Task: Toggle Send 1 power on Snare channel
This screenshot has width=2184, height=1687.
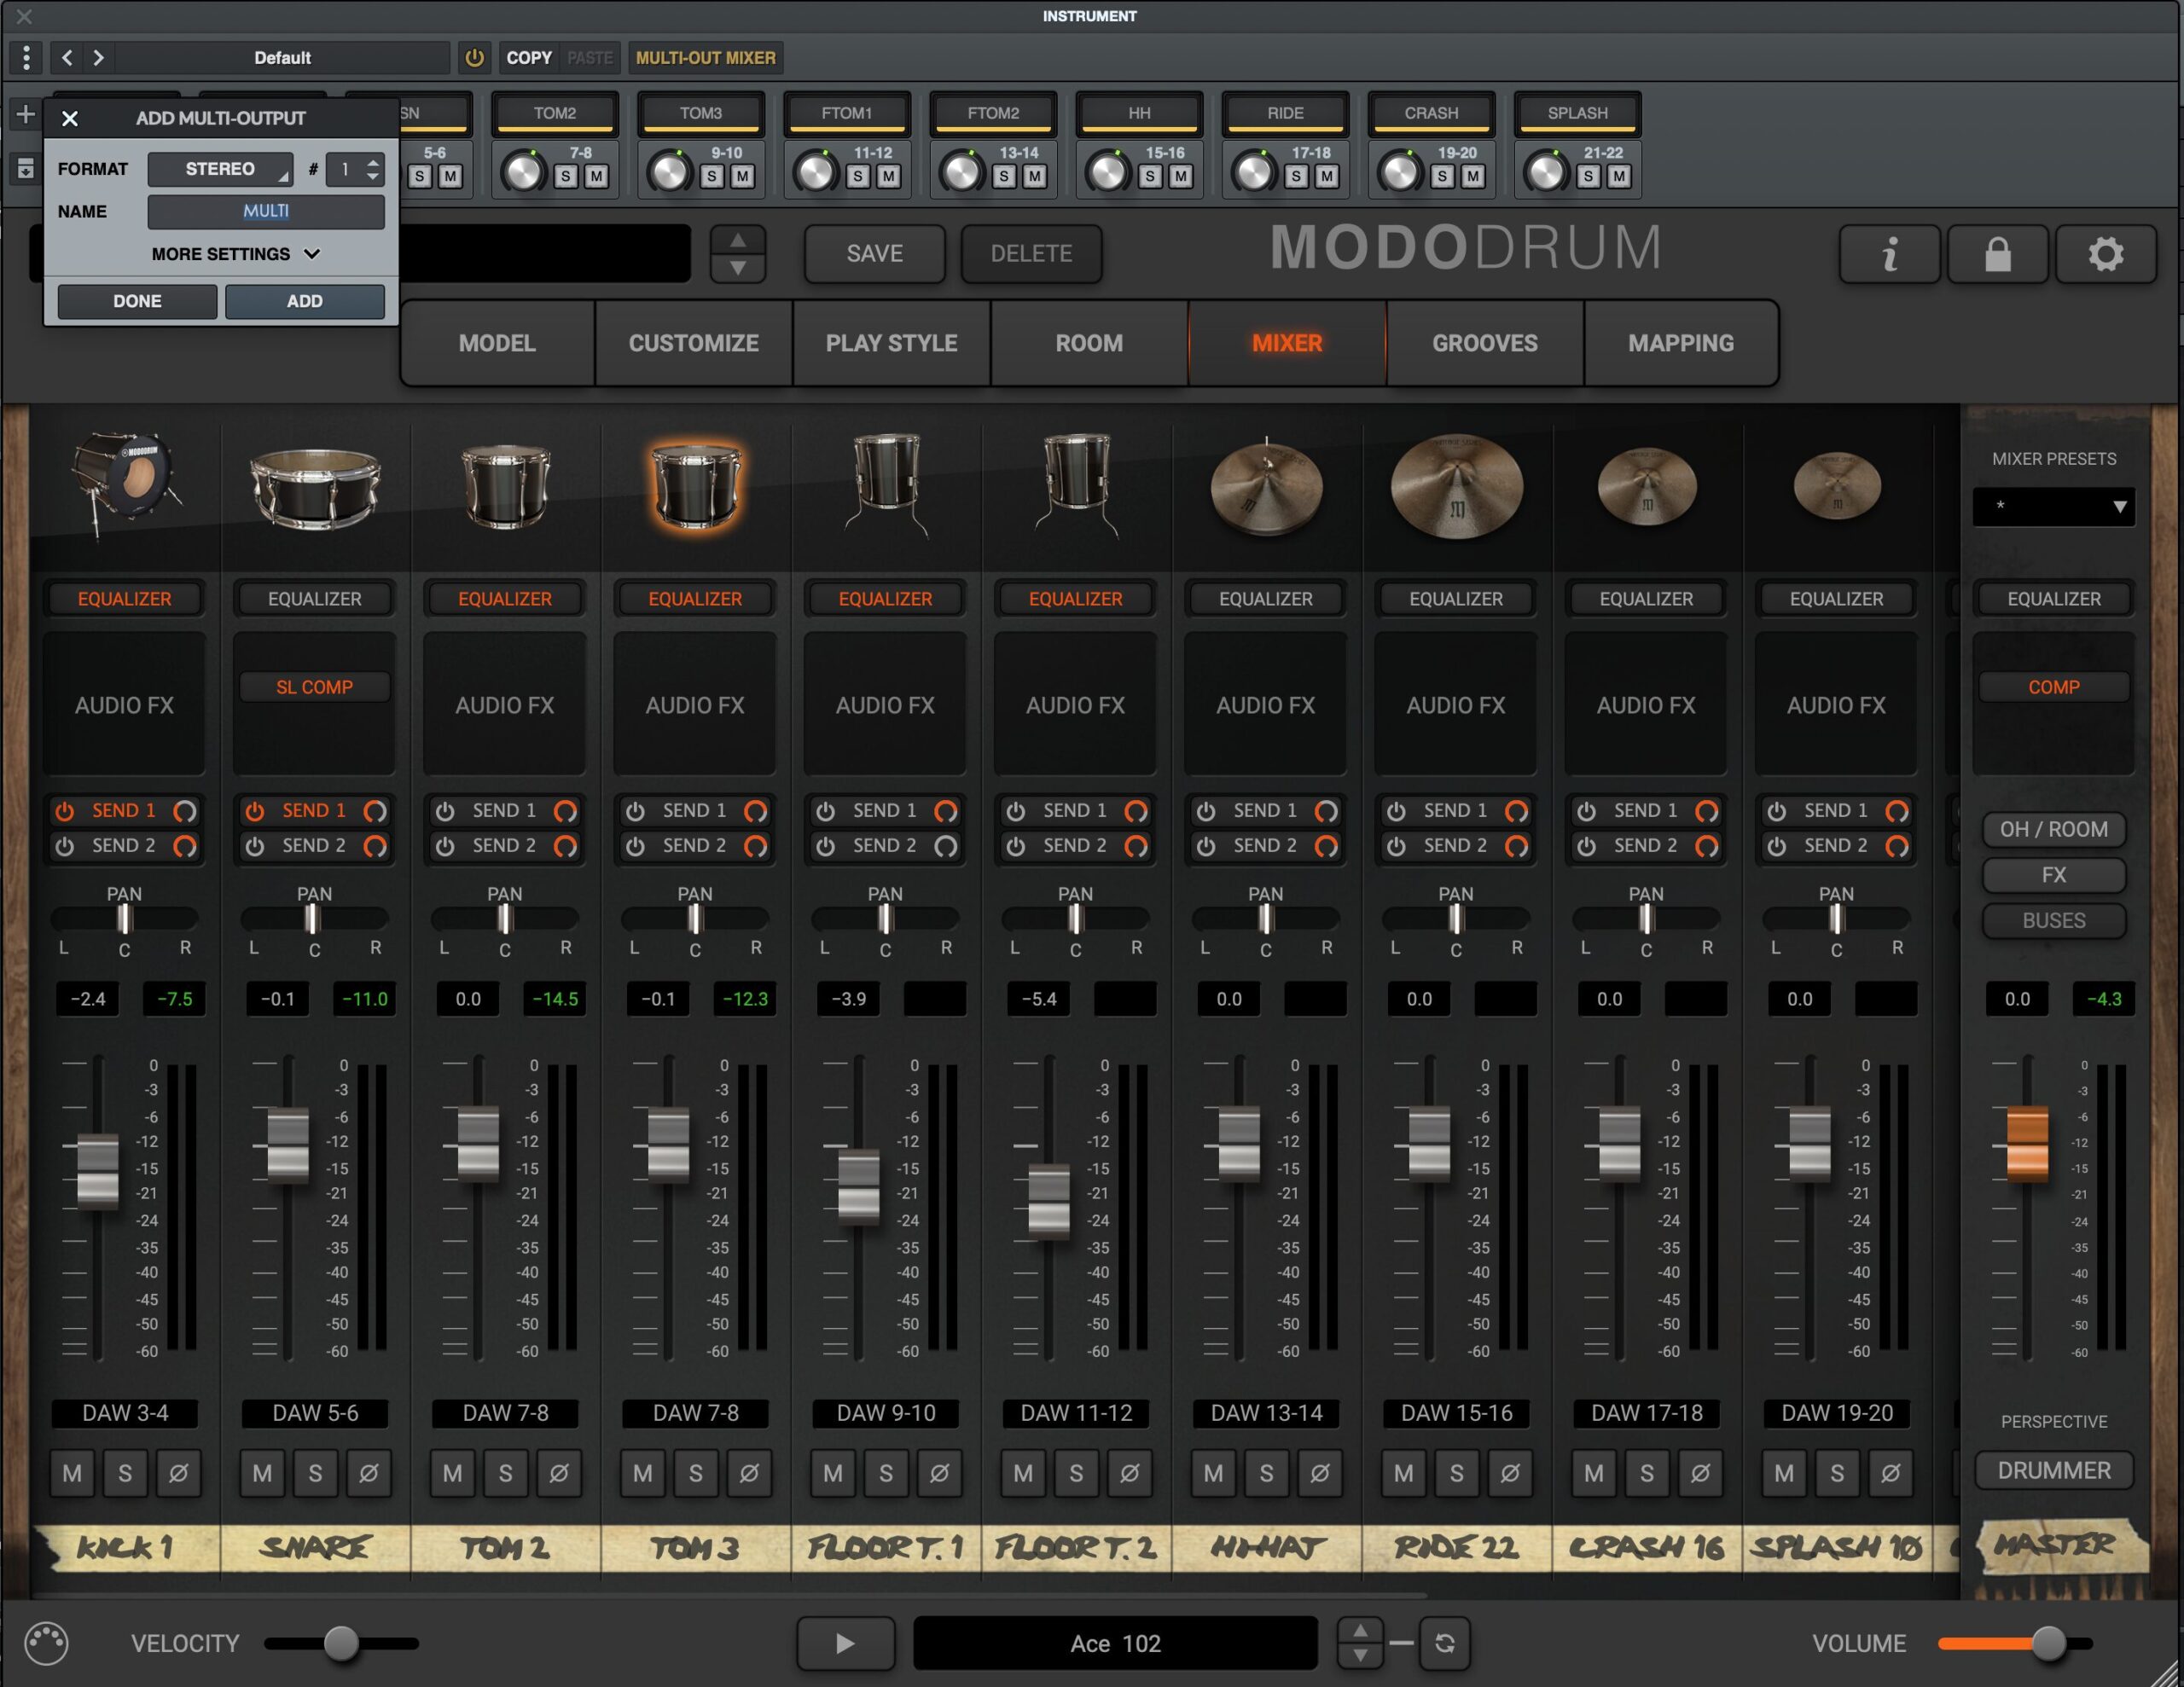Action: click(255, 811)
